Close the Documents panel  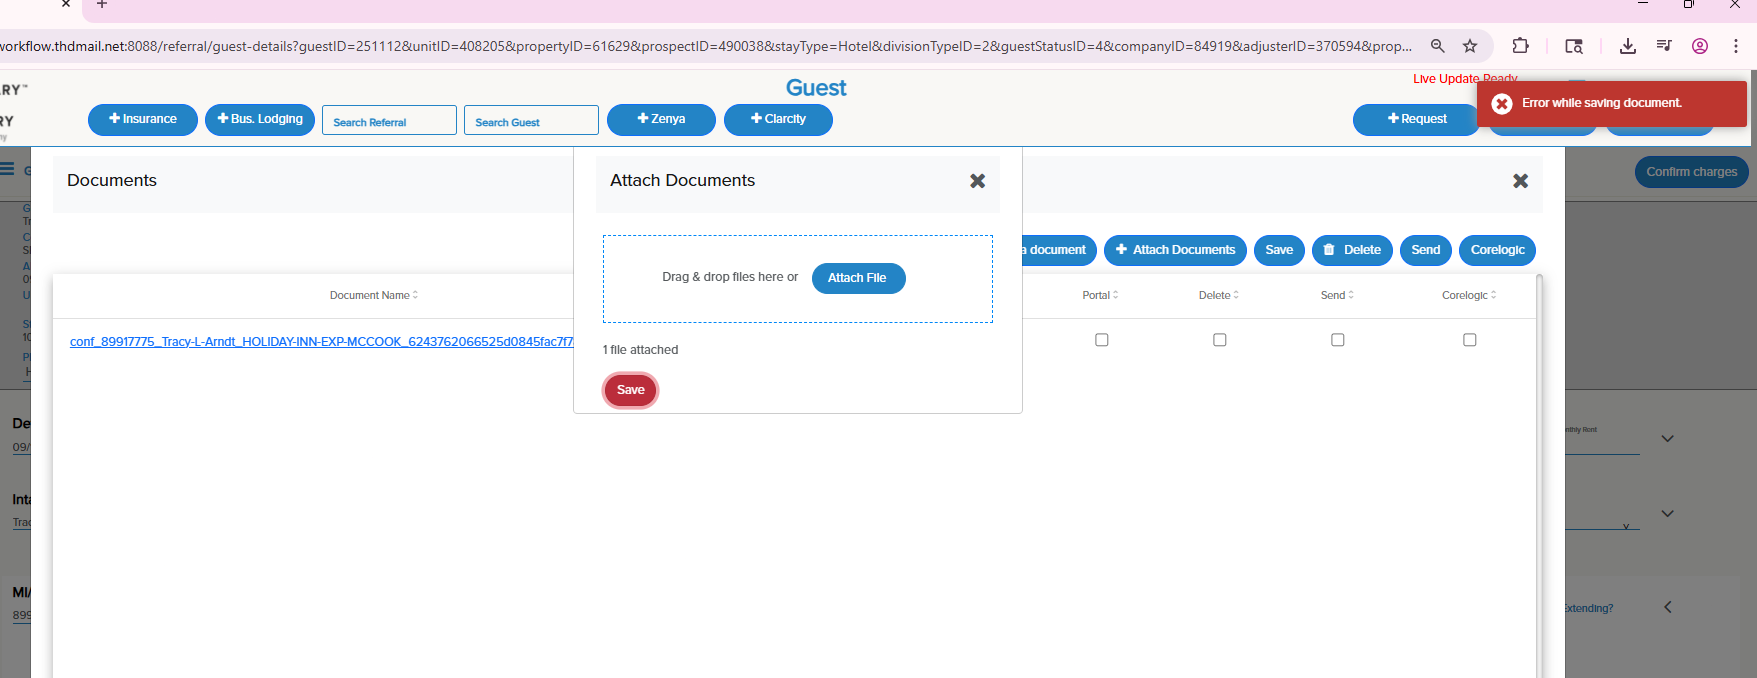coord(1520,181)
